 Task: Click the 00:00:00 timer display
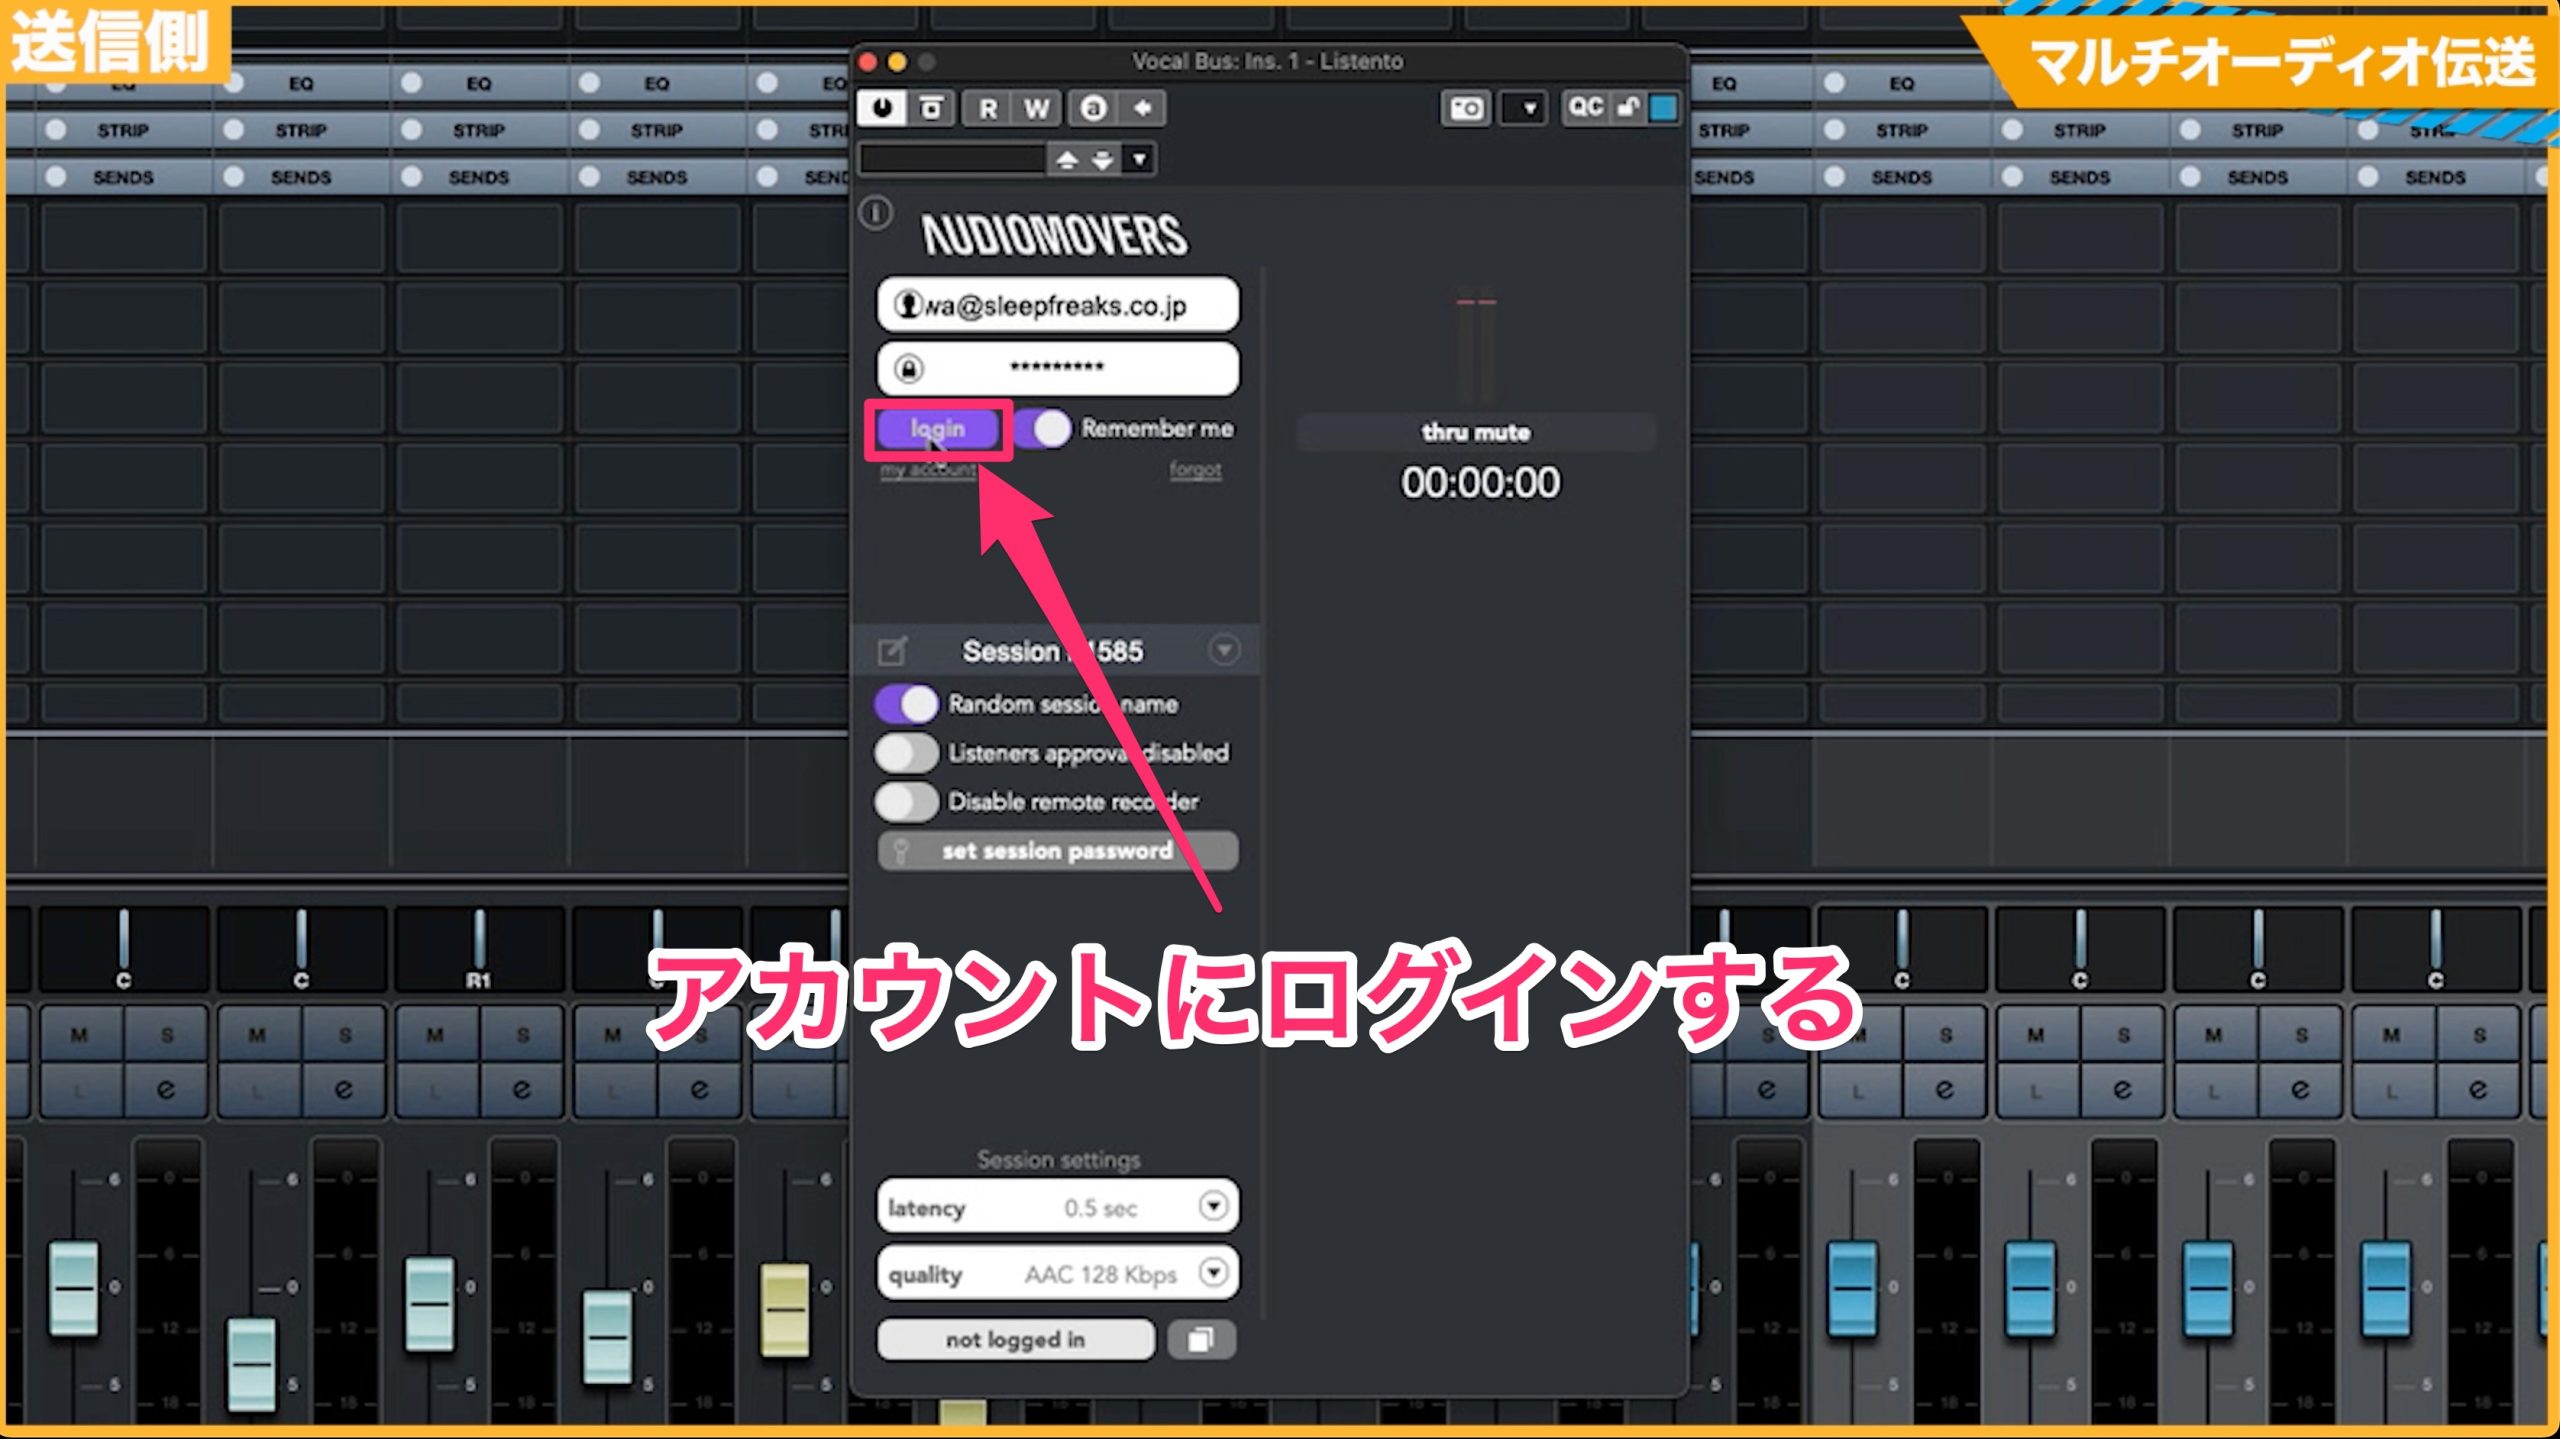[x=1480, y=483]
